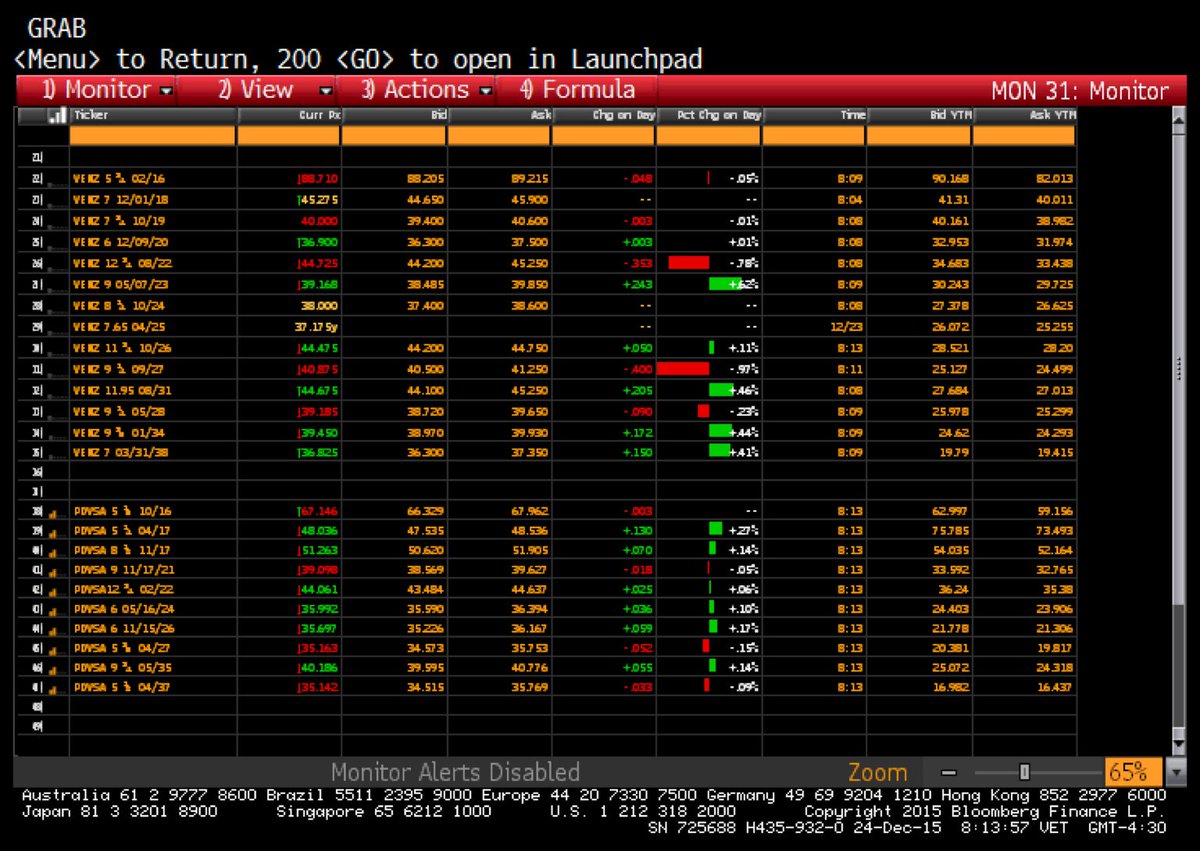This screenshot has width=1200, height=851.
Task: Click the Curr Px value 67.146
Action: pos(317,511)
